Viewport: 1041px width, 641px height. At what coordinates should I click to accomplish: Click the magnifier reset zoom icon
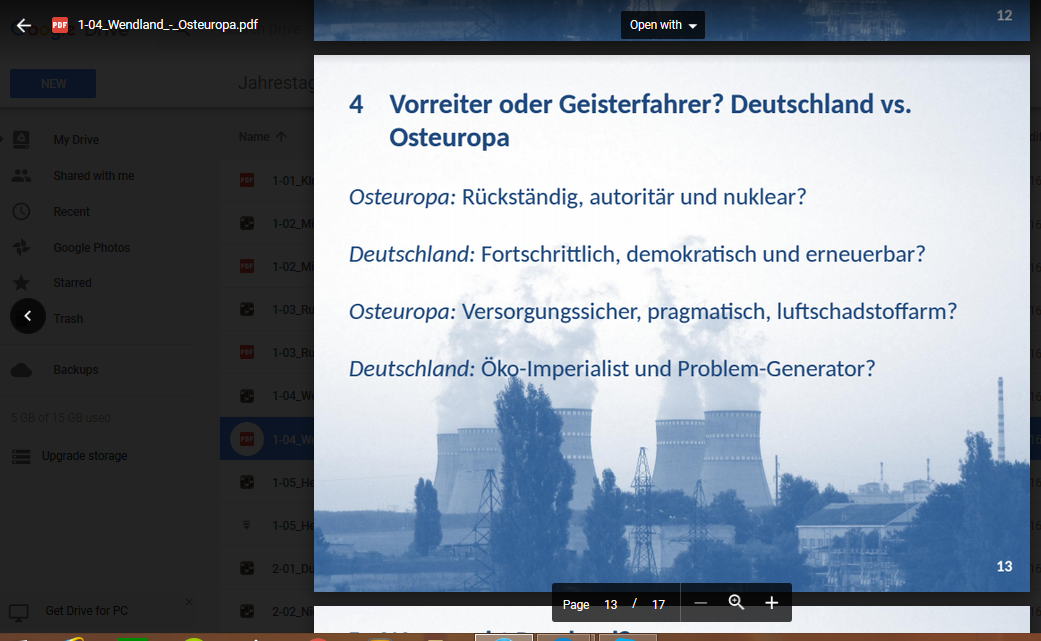(736, 603)
